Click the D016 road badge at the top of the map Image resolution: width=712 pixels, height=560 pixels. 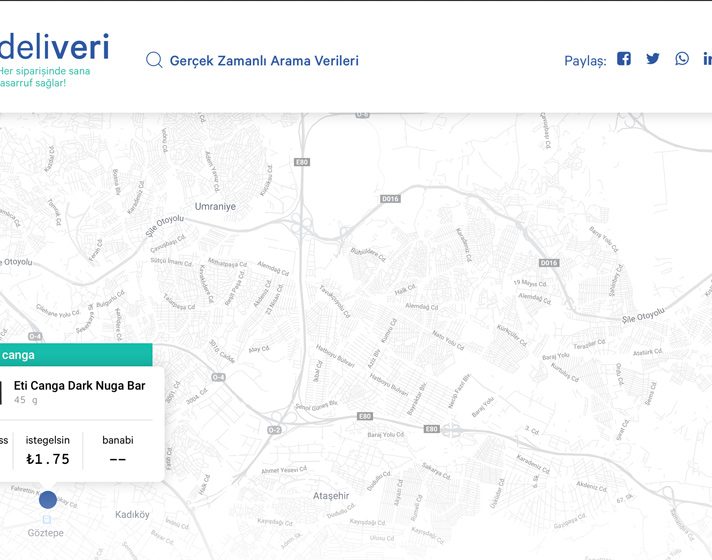[x=390, y=198]
